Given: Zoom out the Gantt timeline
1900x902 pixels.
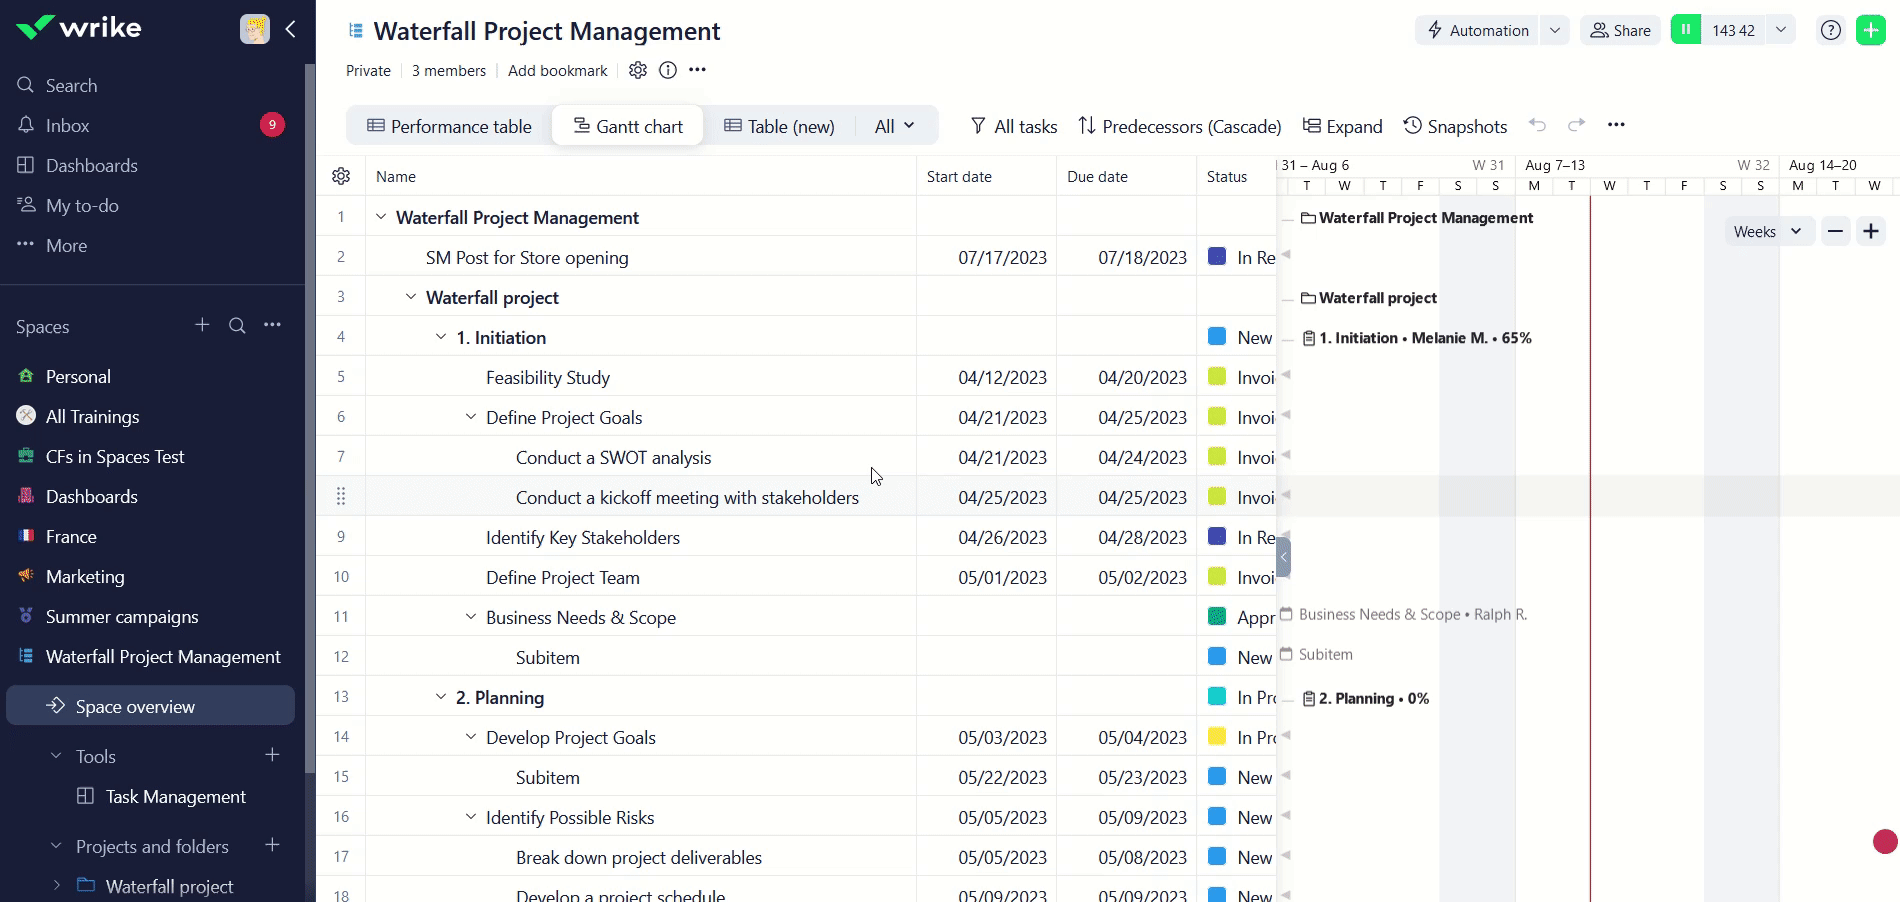Looking at the screenshot, I should [1835, 231].
